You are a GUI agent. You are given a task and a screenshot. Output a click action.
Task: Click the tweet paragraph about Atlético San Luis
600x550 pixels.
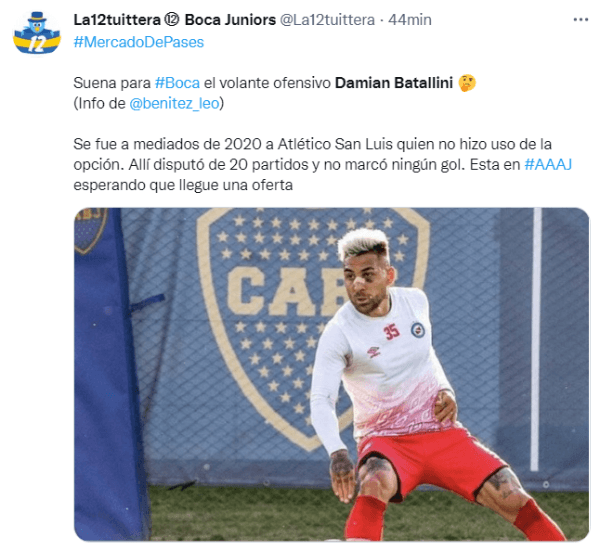[322, 165]
